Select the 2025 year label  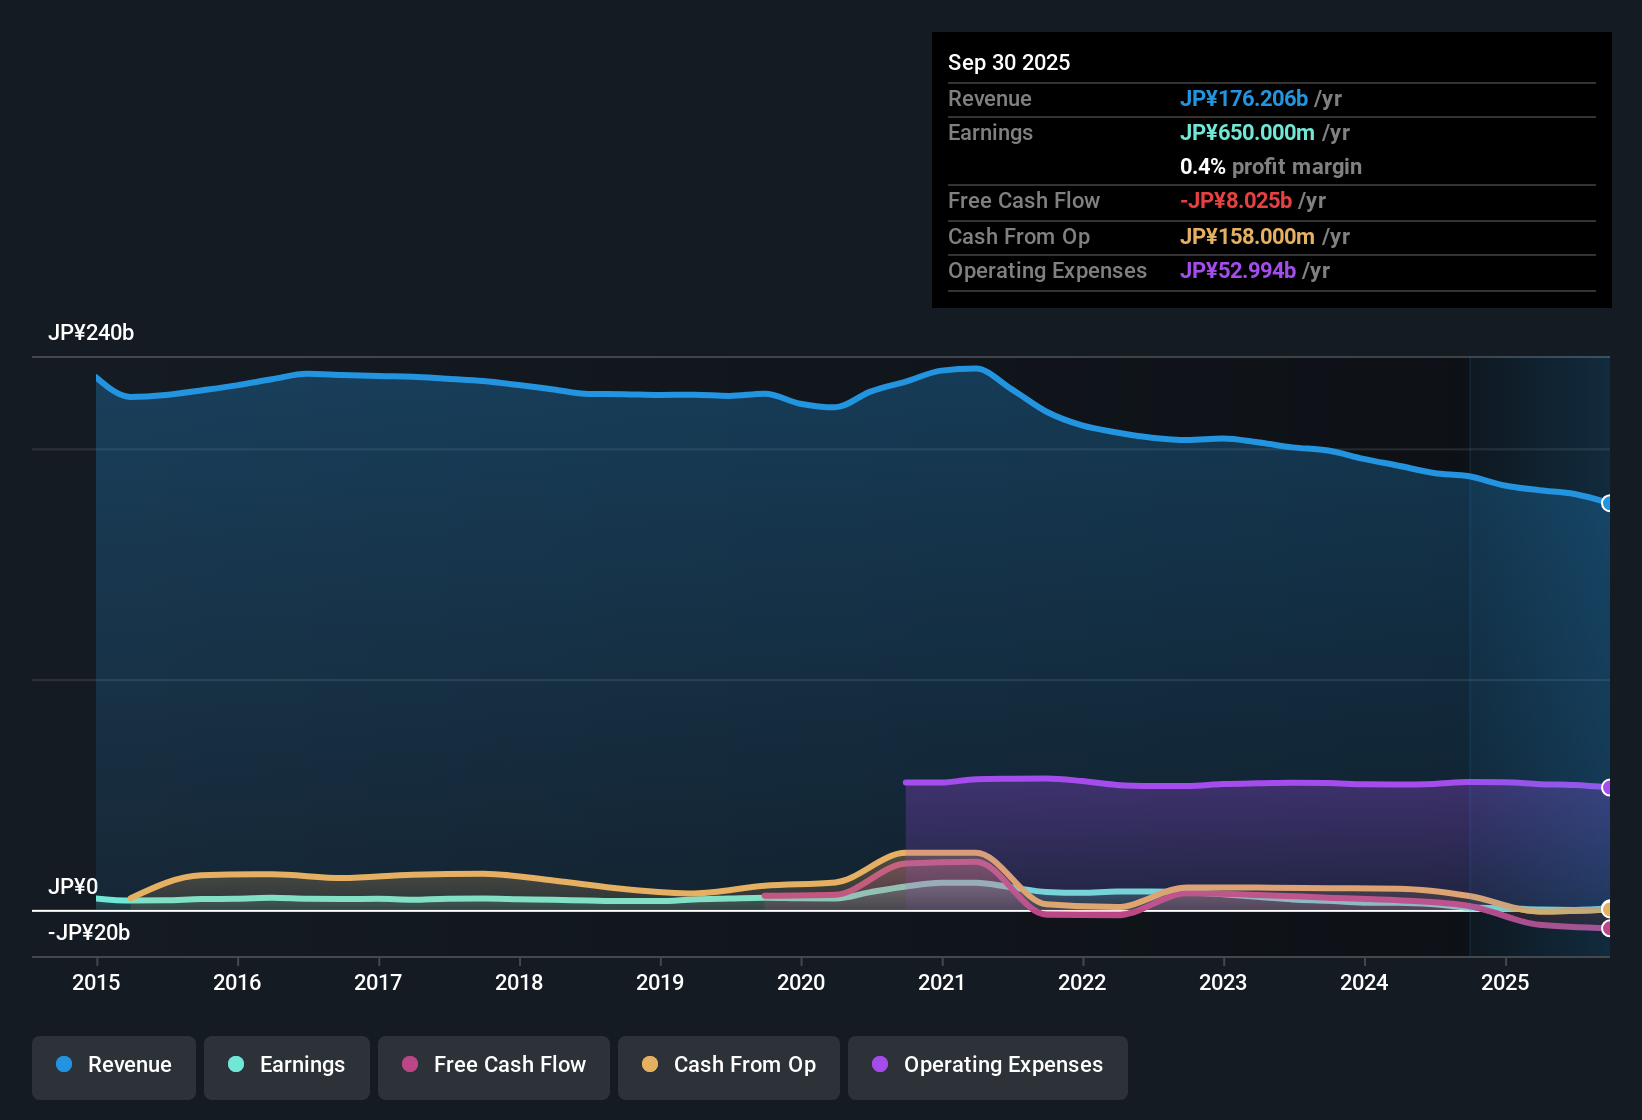(1506, 983)
